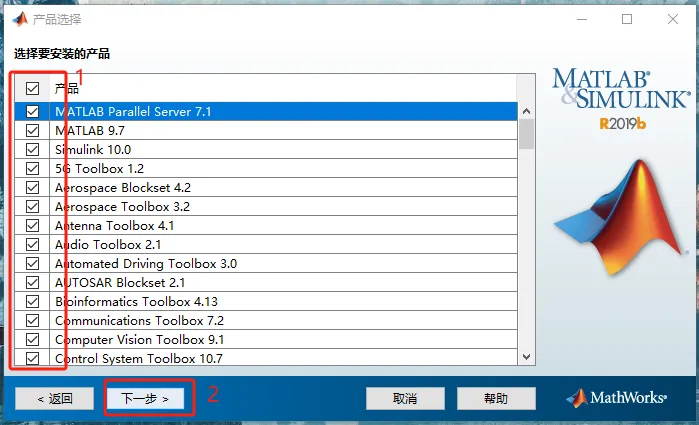
Task: Click the MathWorks logo in footer
Action: pos(617,398)
